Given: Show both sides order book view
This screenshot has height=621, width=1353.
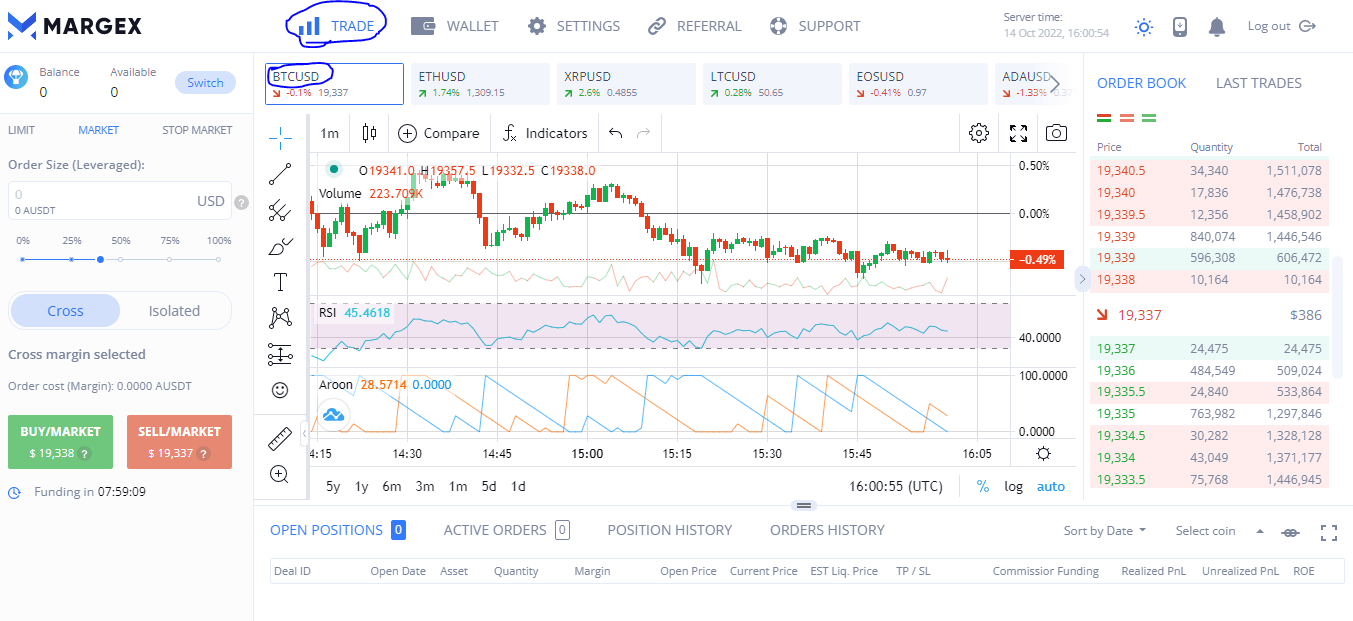Looking at the screenshot, I should 1105,118.
